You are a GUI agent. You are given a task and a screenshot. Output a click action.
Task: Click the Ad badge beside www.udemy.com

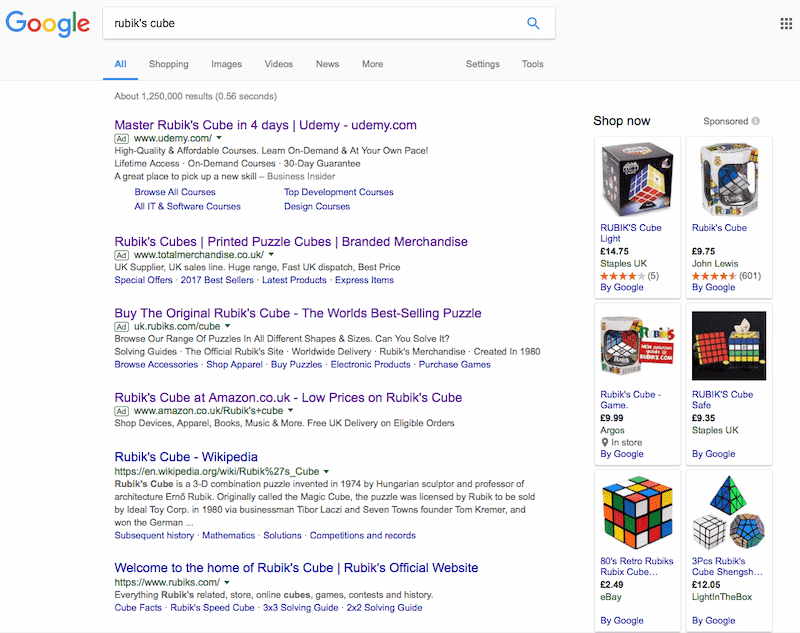click(x=121, y=139)
